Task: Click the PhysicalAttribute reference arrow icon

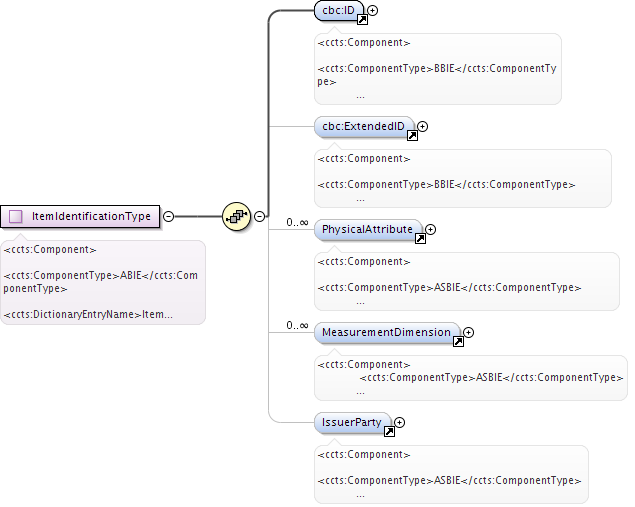Action: tap(420, 239)
